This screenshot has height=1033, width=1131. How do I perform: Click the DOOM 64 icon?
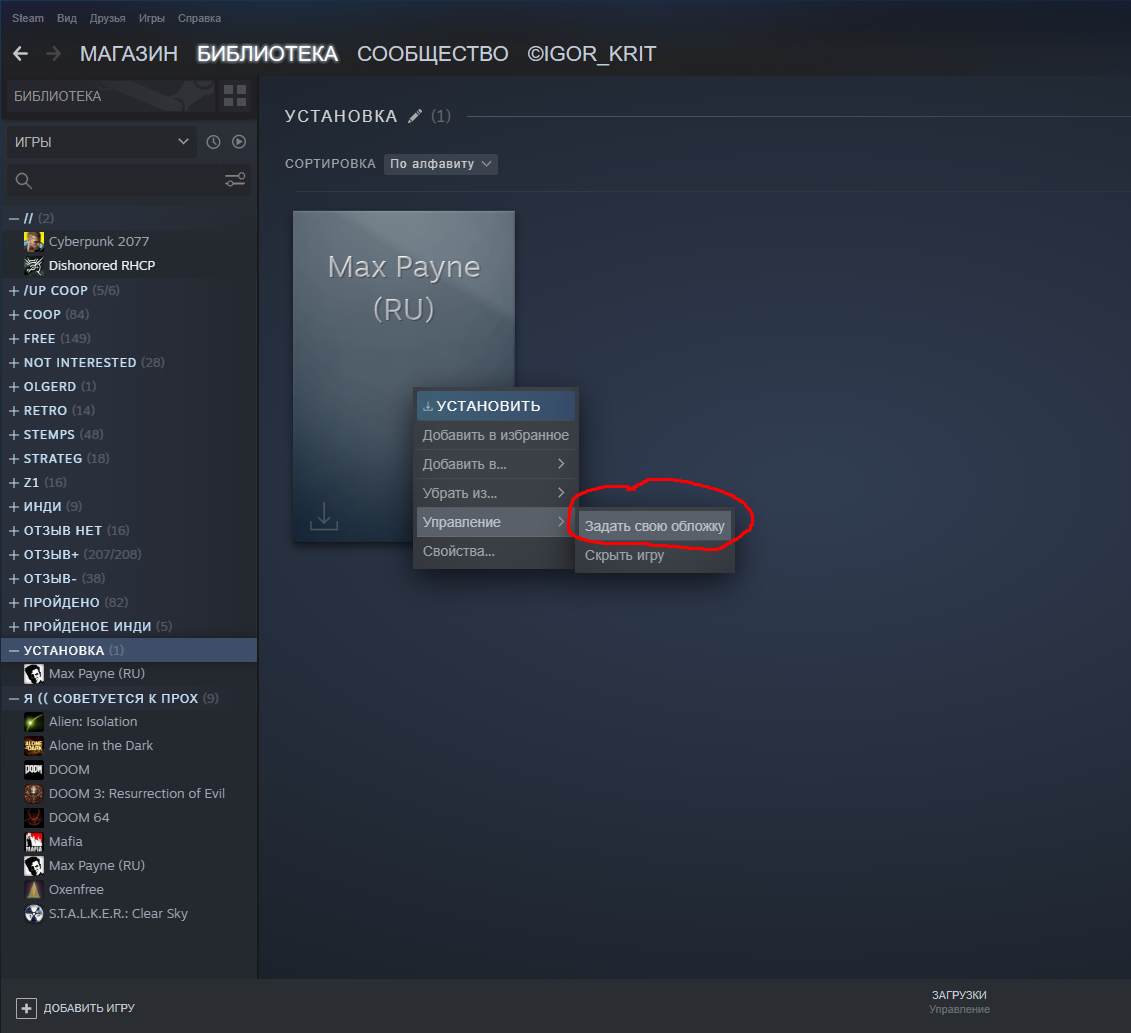click(33, 817)
